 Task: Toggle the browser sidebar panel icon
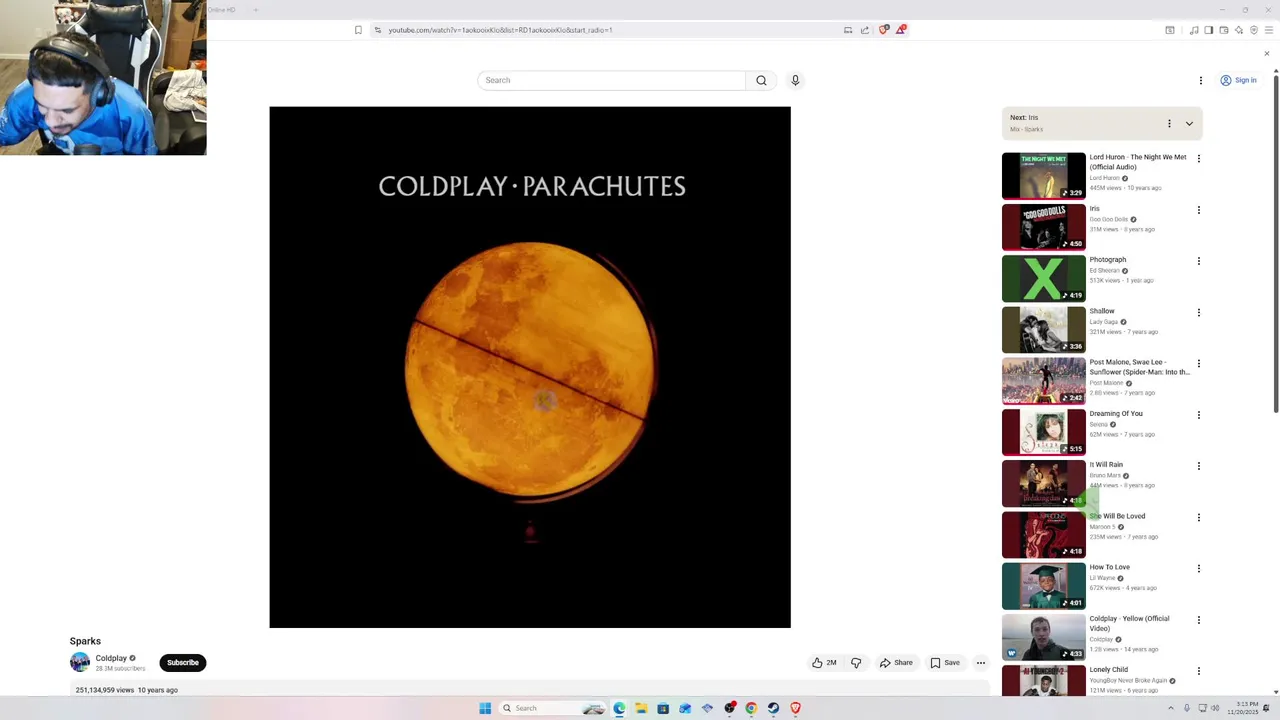coord(1208,30)
